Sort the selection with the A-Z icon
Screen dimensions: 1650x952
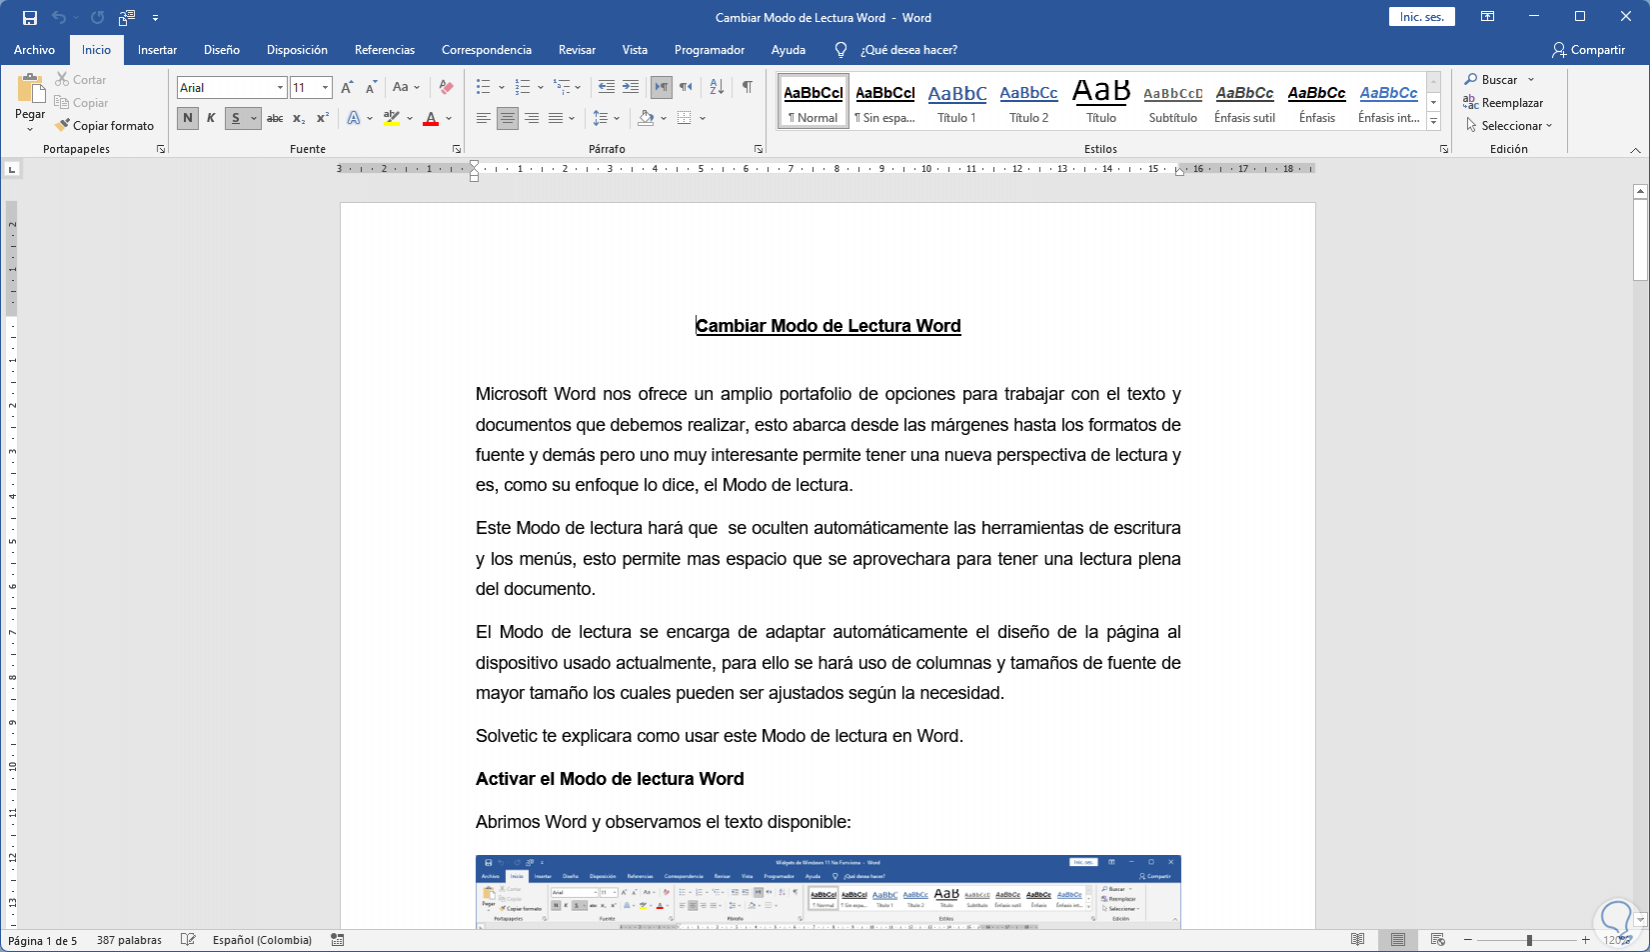pyautogui.click(x=716, y=88)
